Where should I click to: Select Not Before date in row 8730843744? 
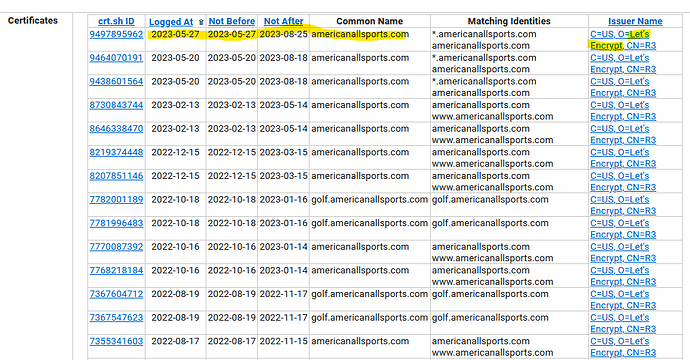231,105
